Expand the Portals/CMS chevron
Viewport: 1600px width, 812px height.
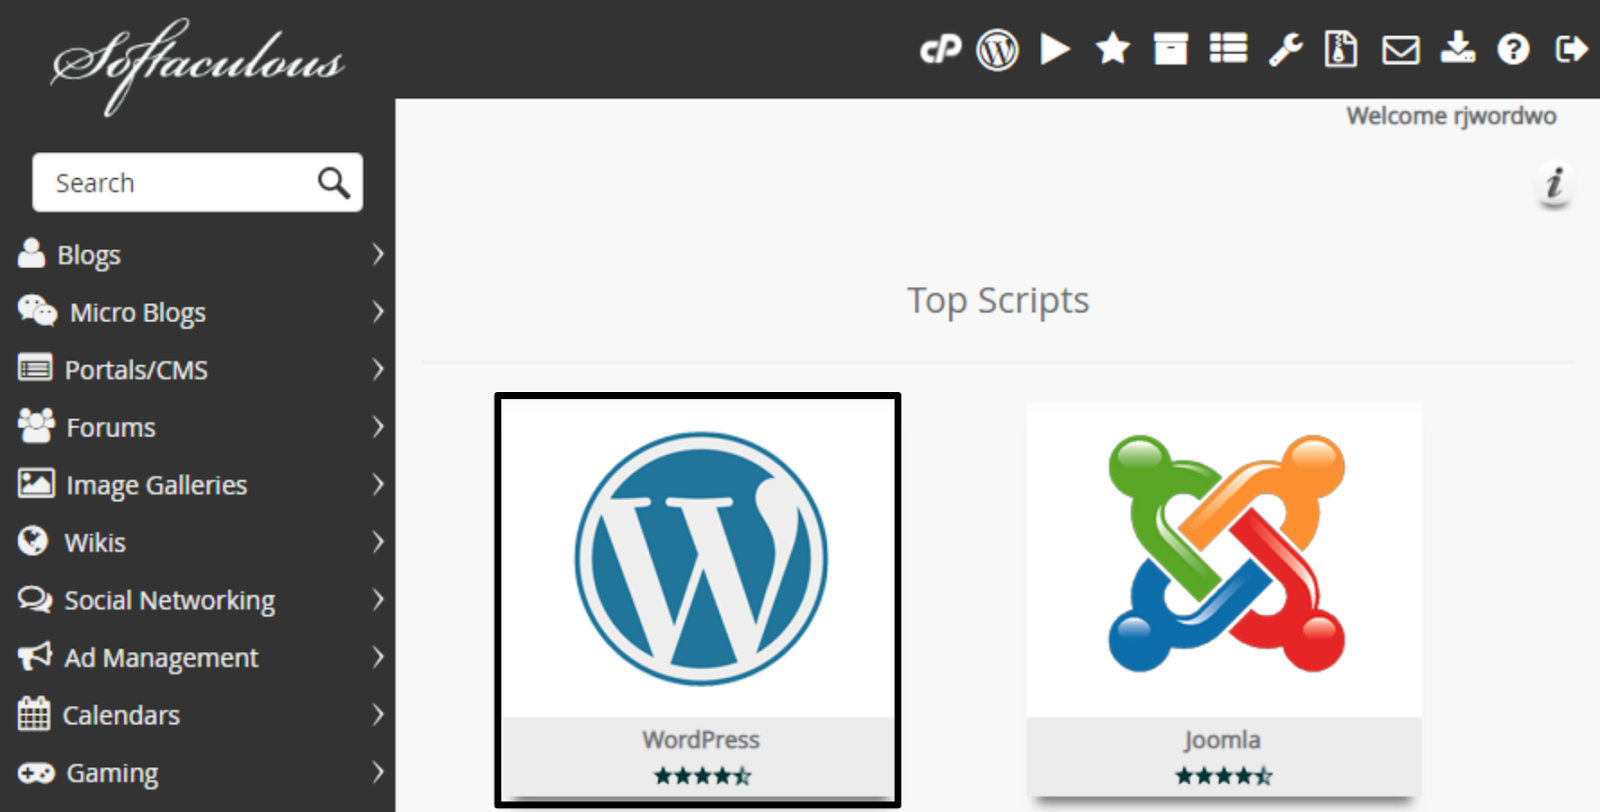(x=377, y=369)
